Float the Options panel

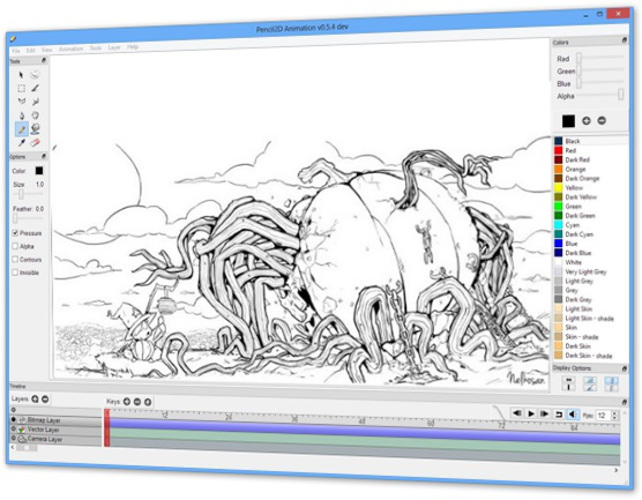(x=44, y=156)
